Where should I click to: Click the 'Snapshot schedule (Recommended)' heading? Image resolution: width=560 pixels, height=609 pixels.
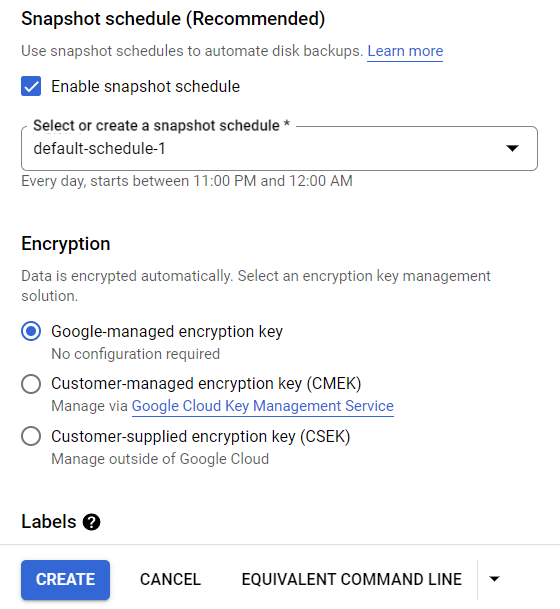point(173,19)
